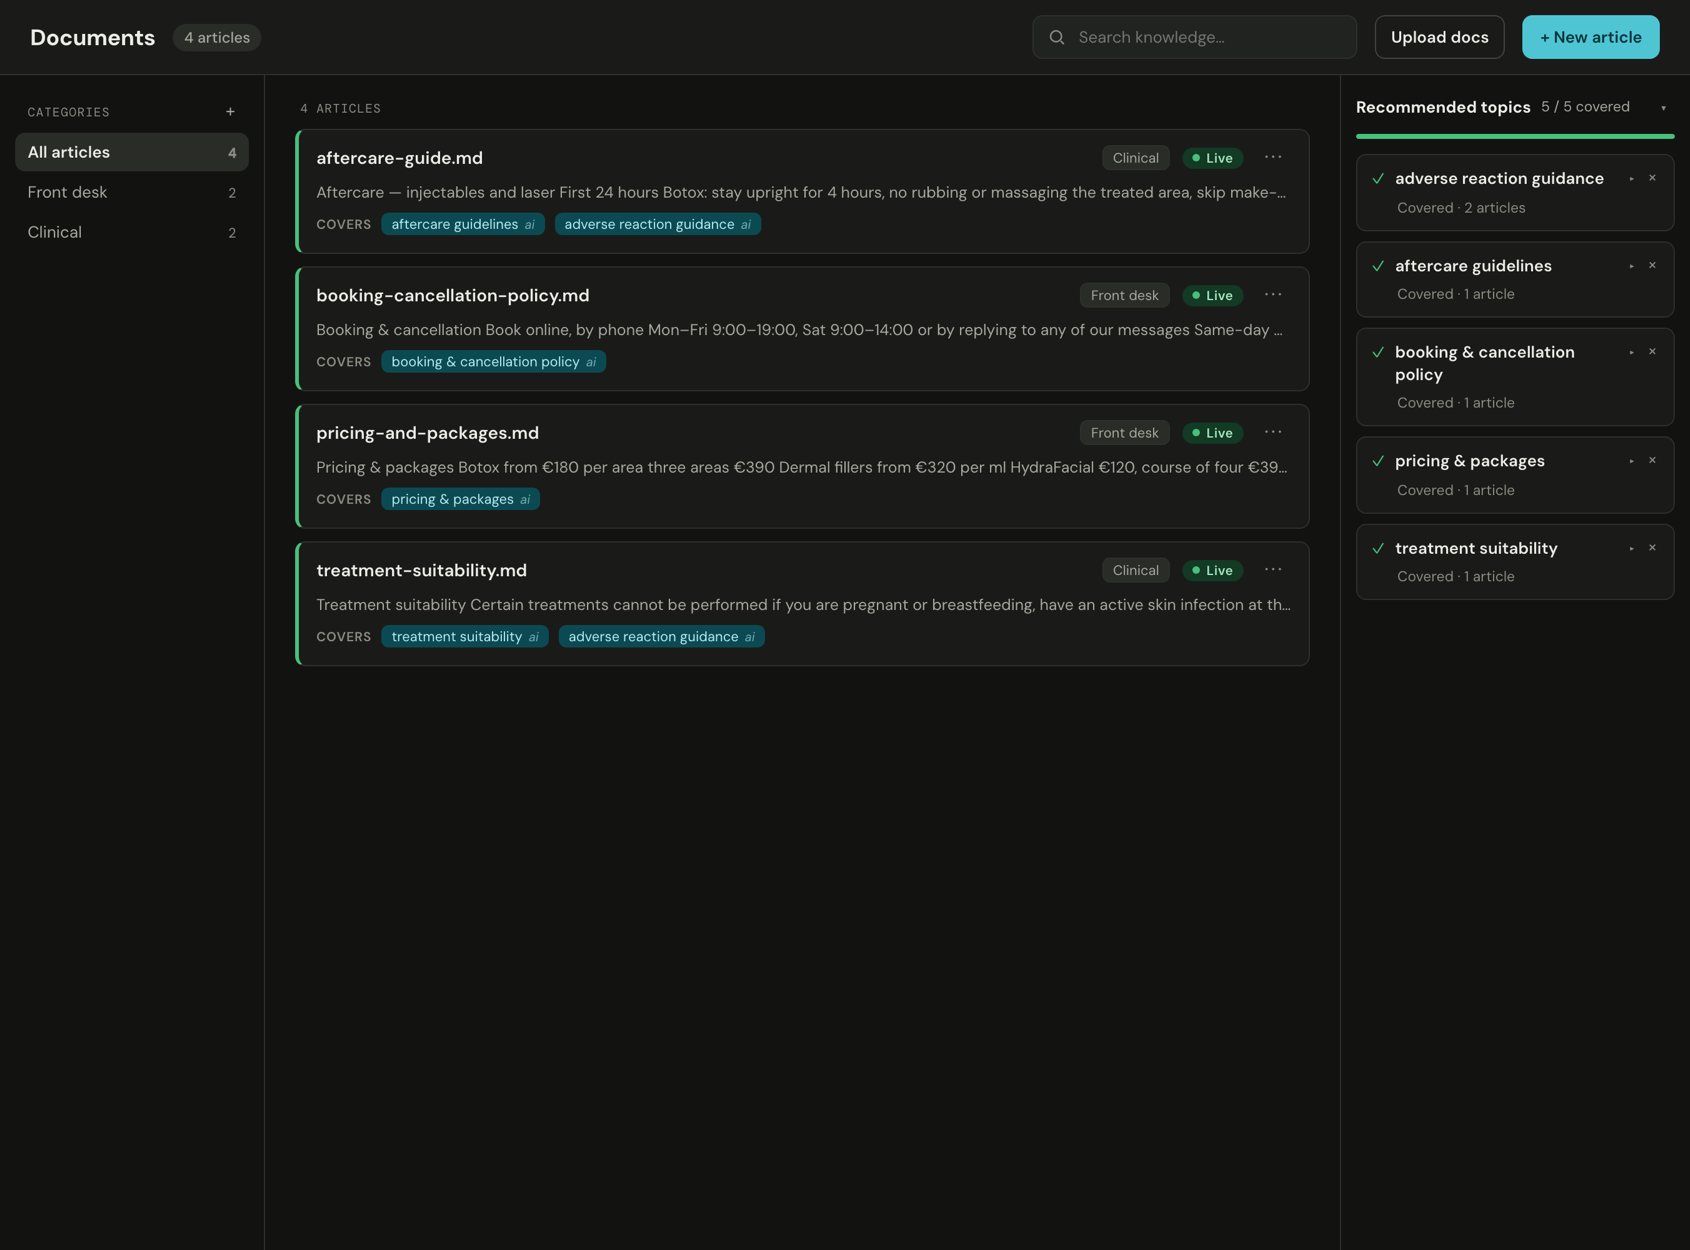Dismiss treatment suitability topic
Screen dimensions: 1690x1250
pyautogui.click(x=1652, y=548)
